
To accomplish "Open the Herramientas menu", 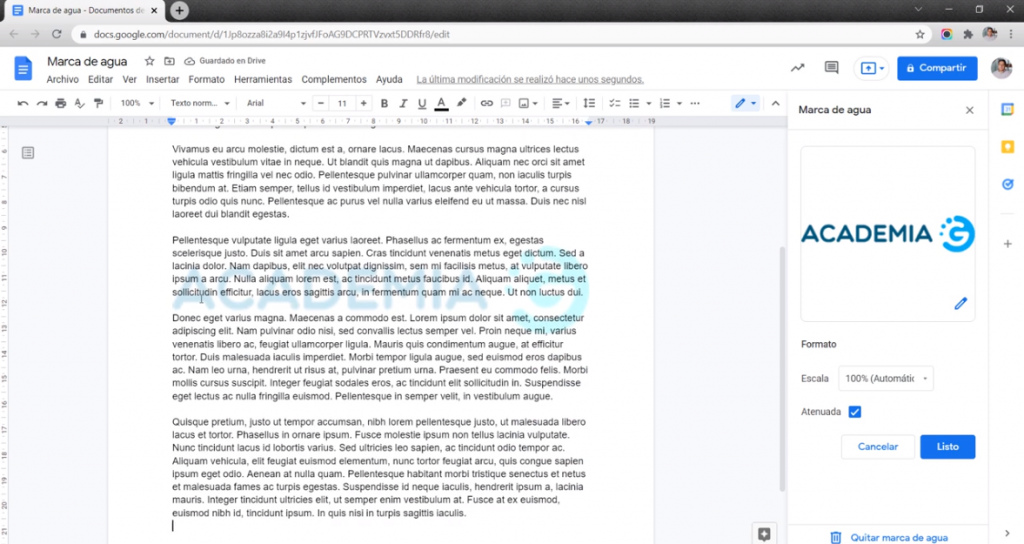I will [x=263, y=79].
